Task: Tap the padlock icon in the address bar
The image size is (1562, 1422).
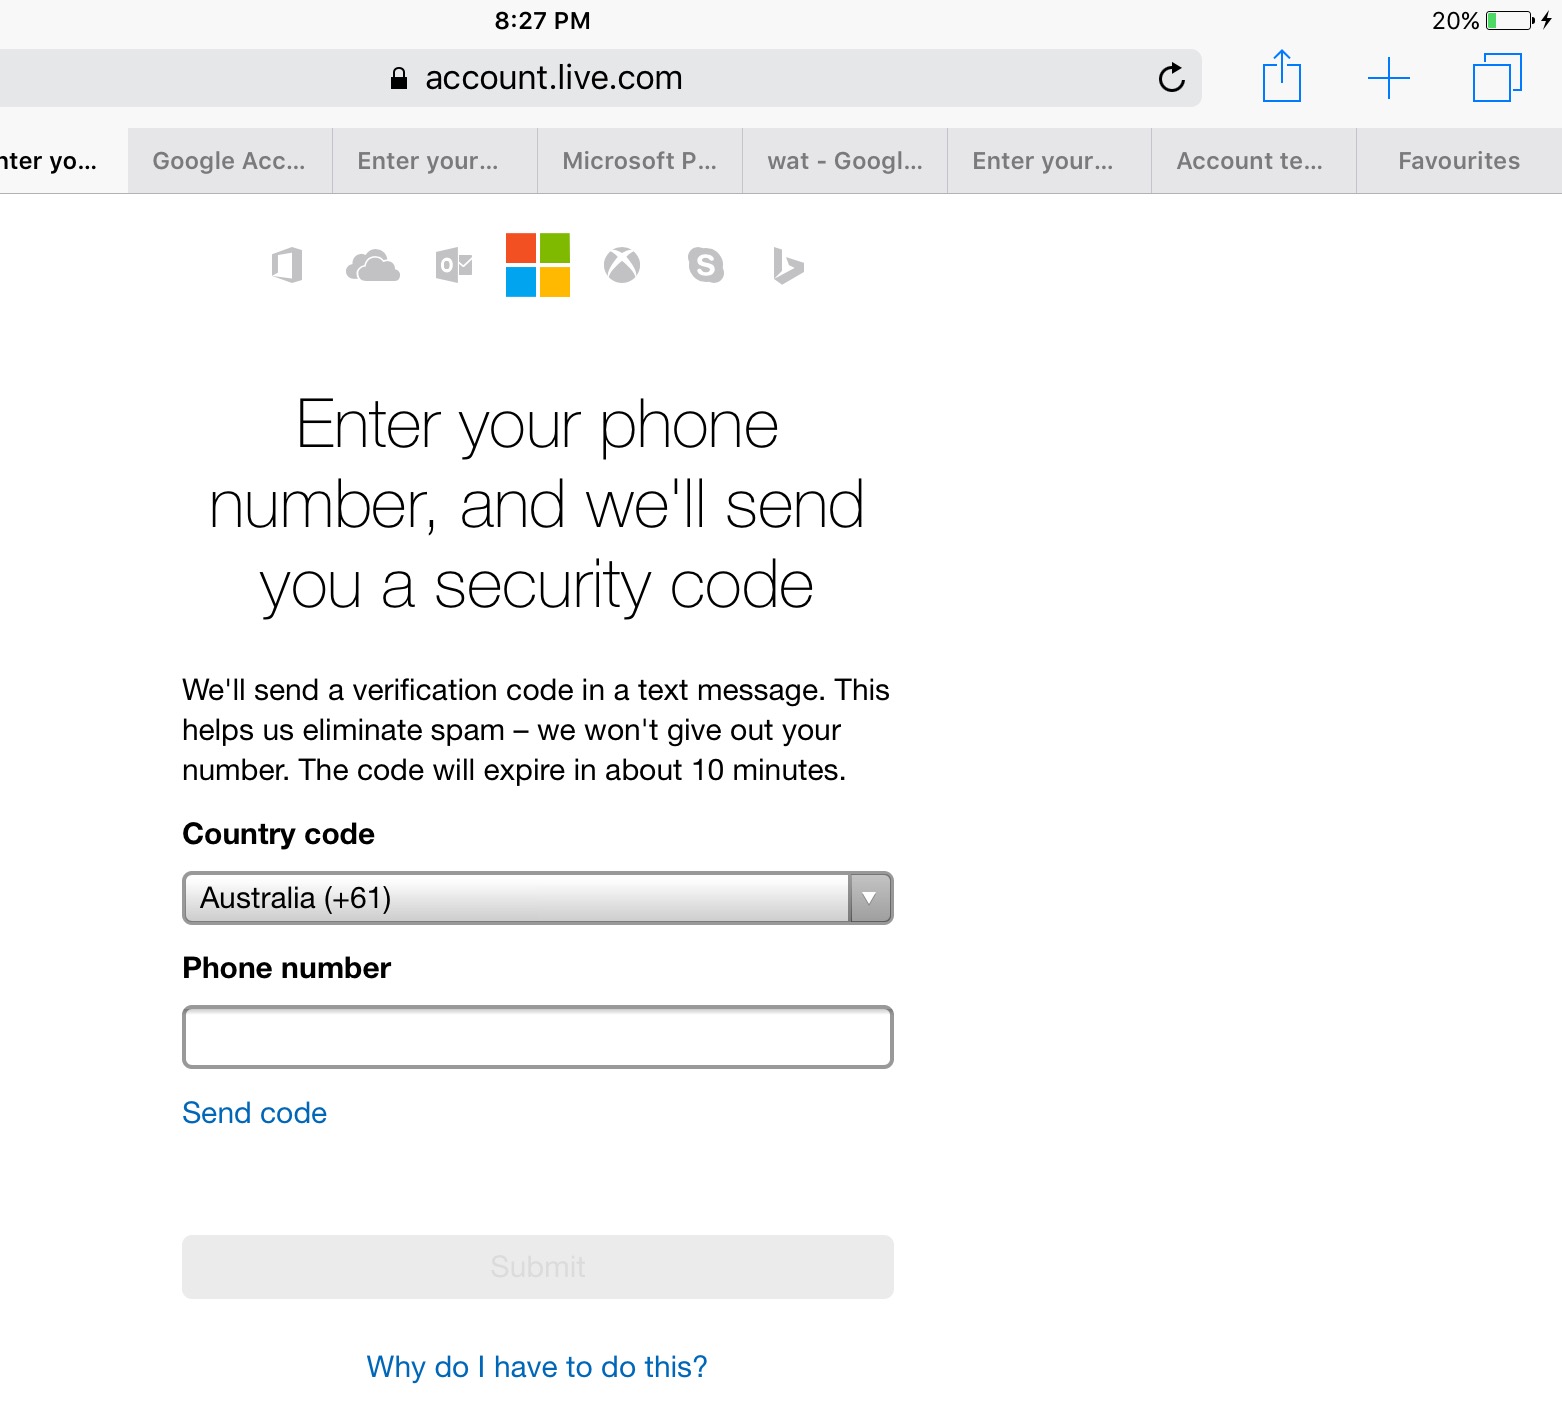Action: pos(399,78)
